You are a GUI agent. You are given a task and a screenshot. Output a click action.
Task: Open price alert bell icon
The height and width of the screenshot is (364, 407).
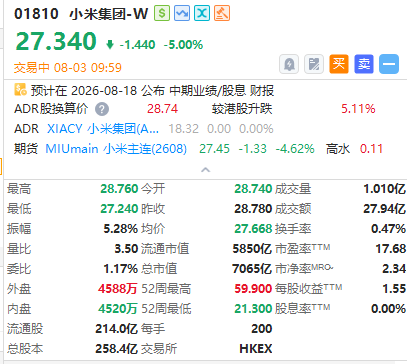(x=289, y=64)
